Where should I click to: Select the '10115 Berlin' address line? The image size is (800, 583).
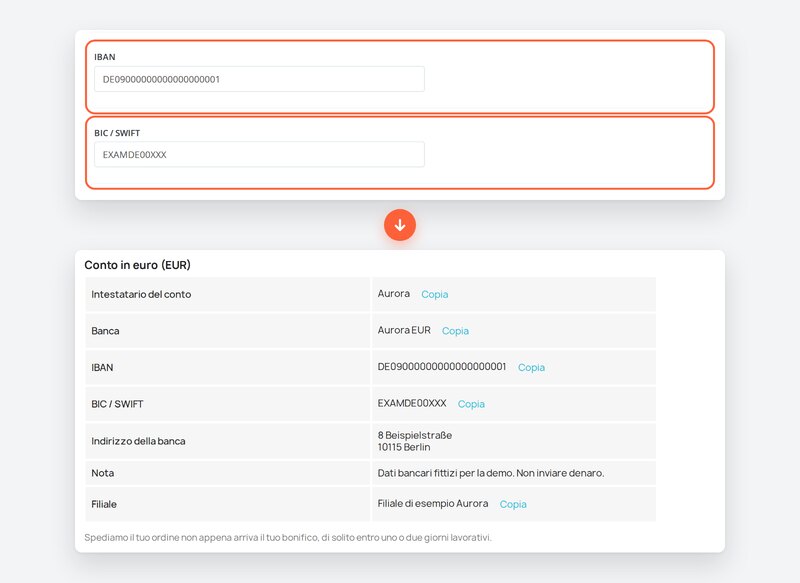click(x=404, y=447)
